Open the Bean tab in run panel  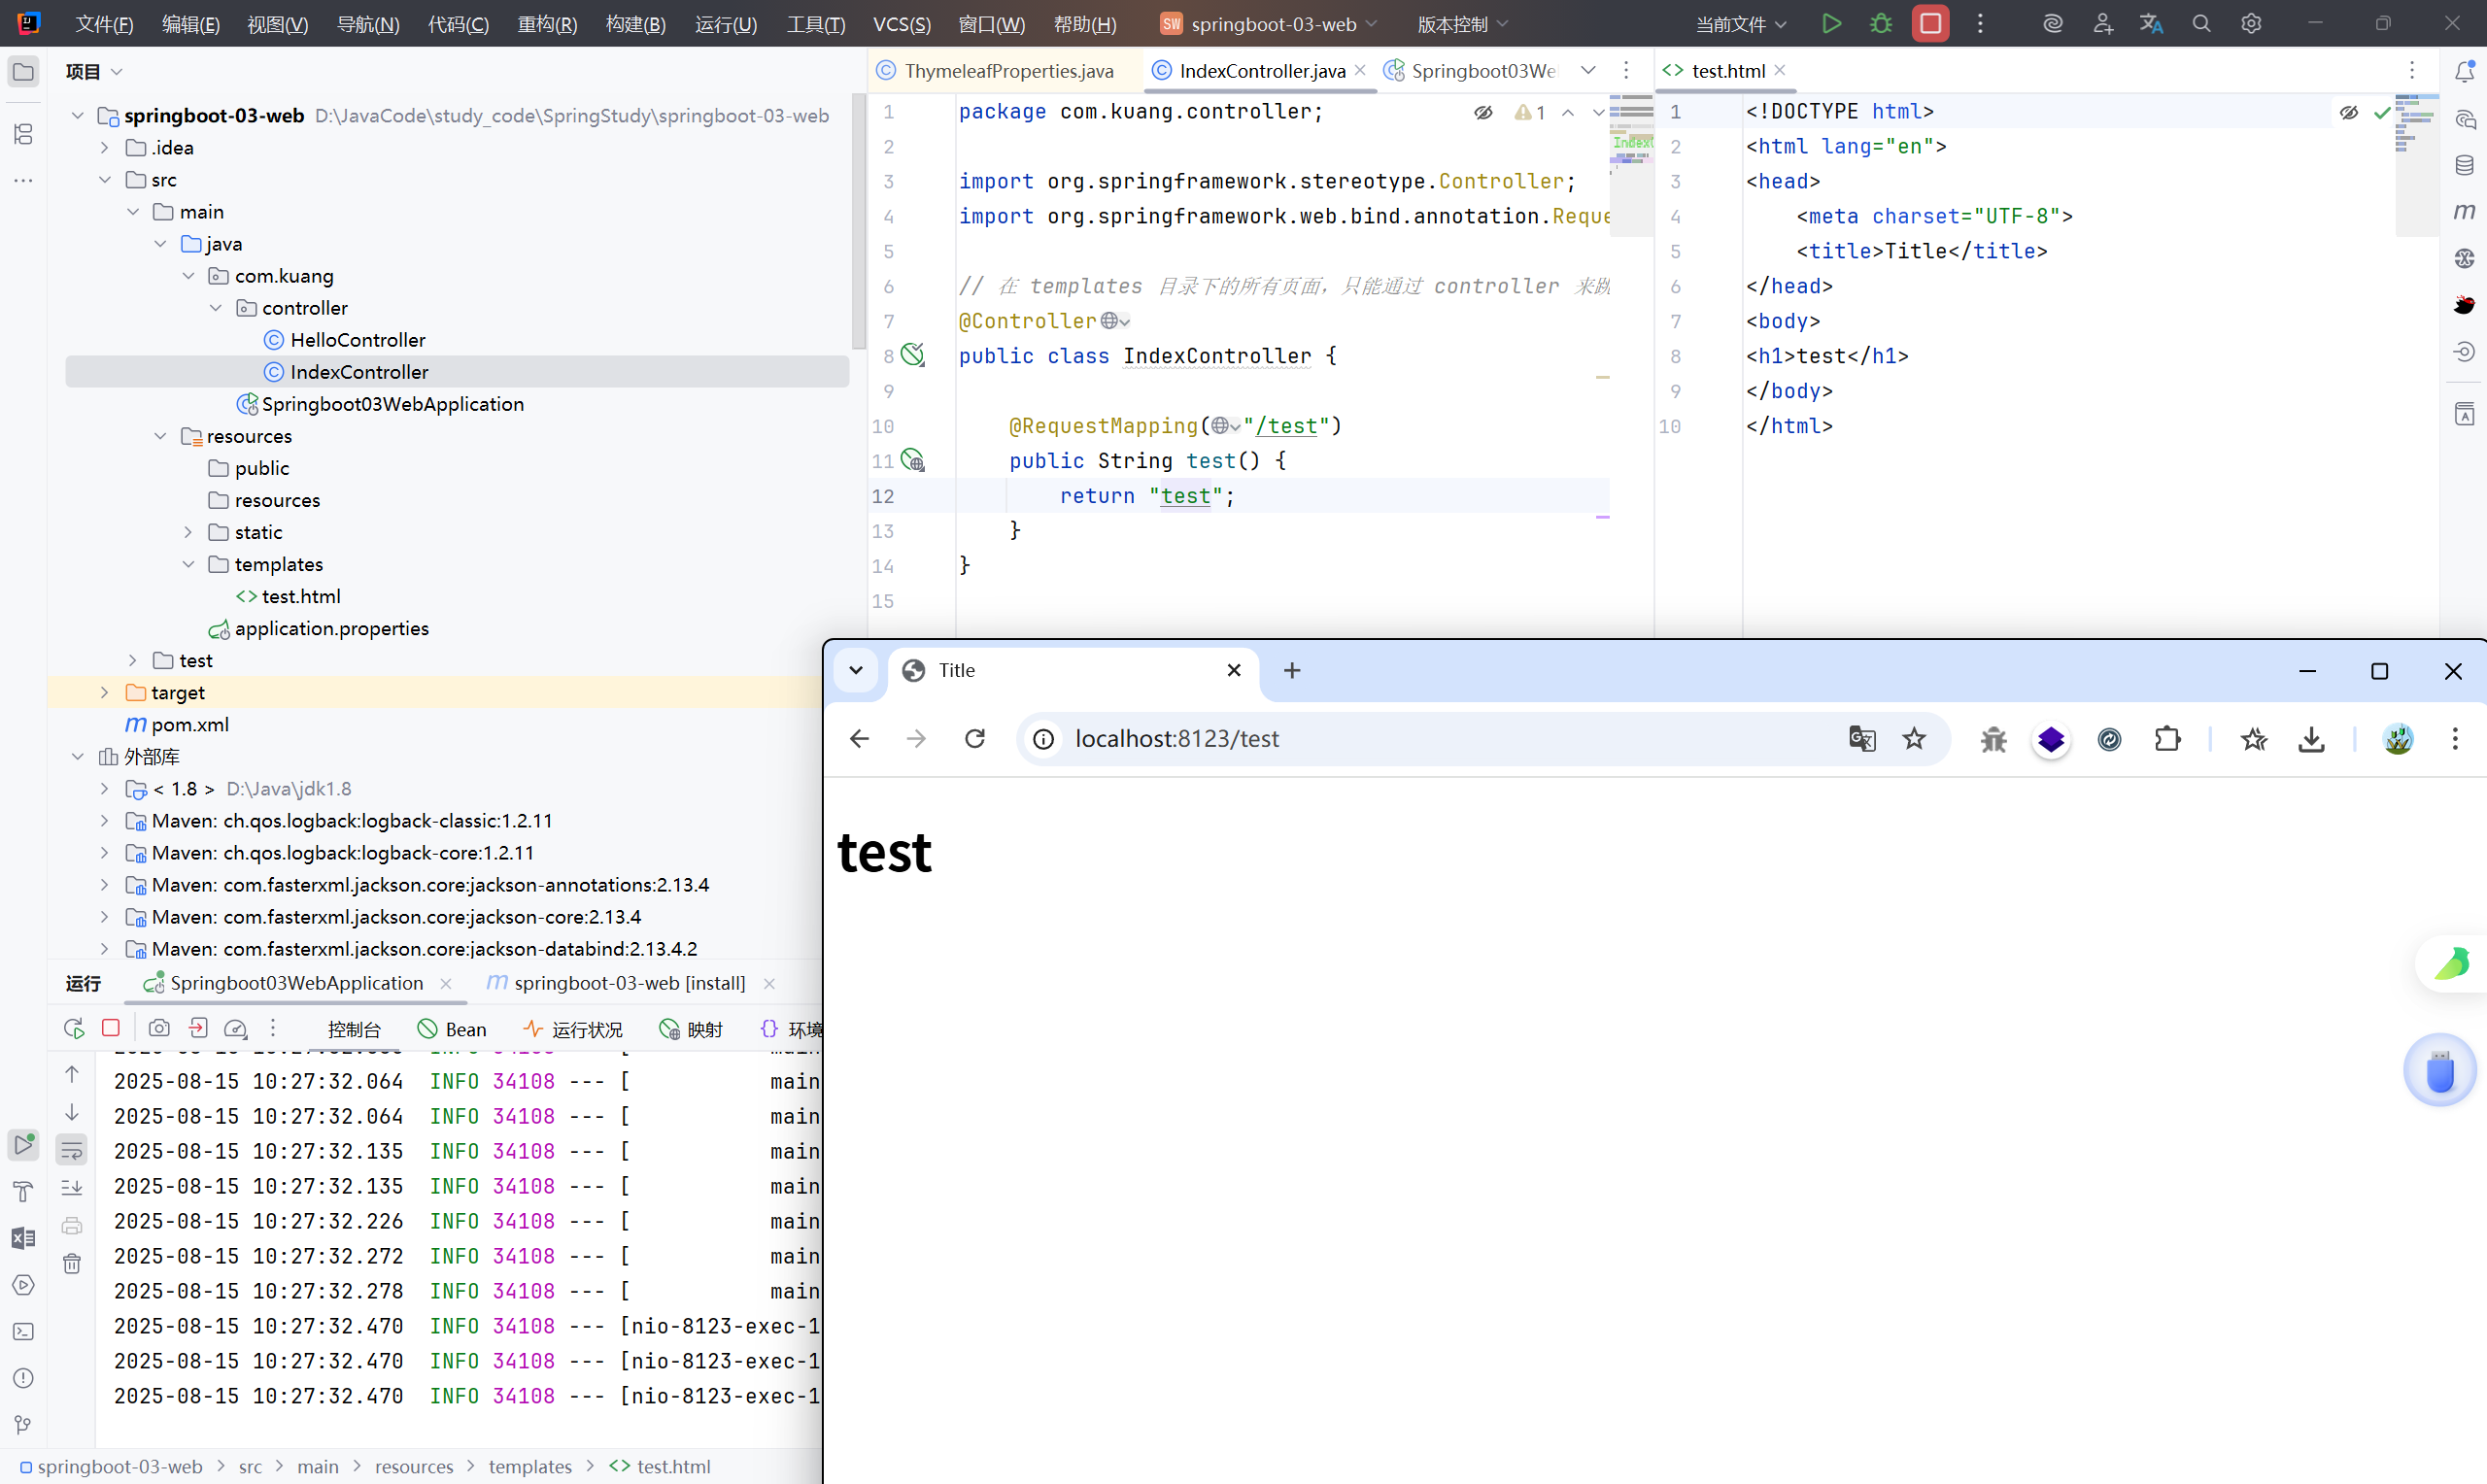[x=453, y=1029]
